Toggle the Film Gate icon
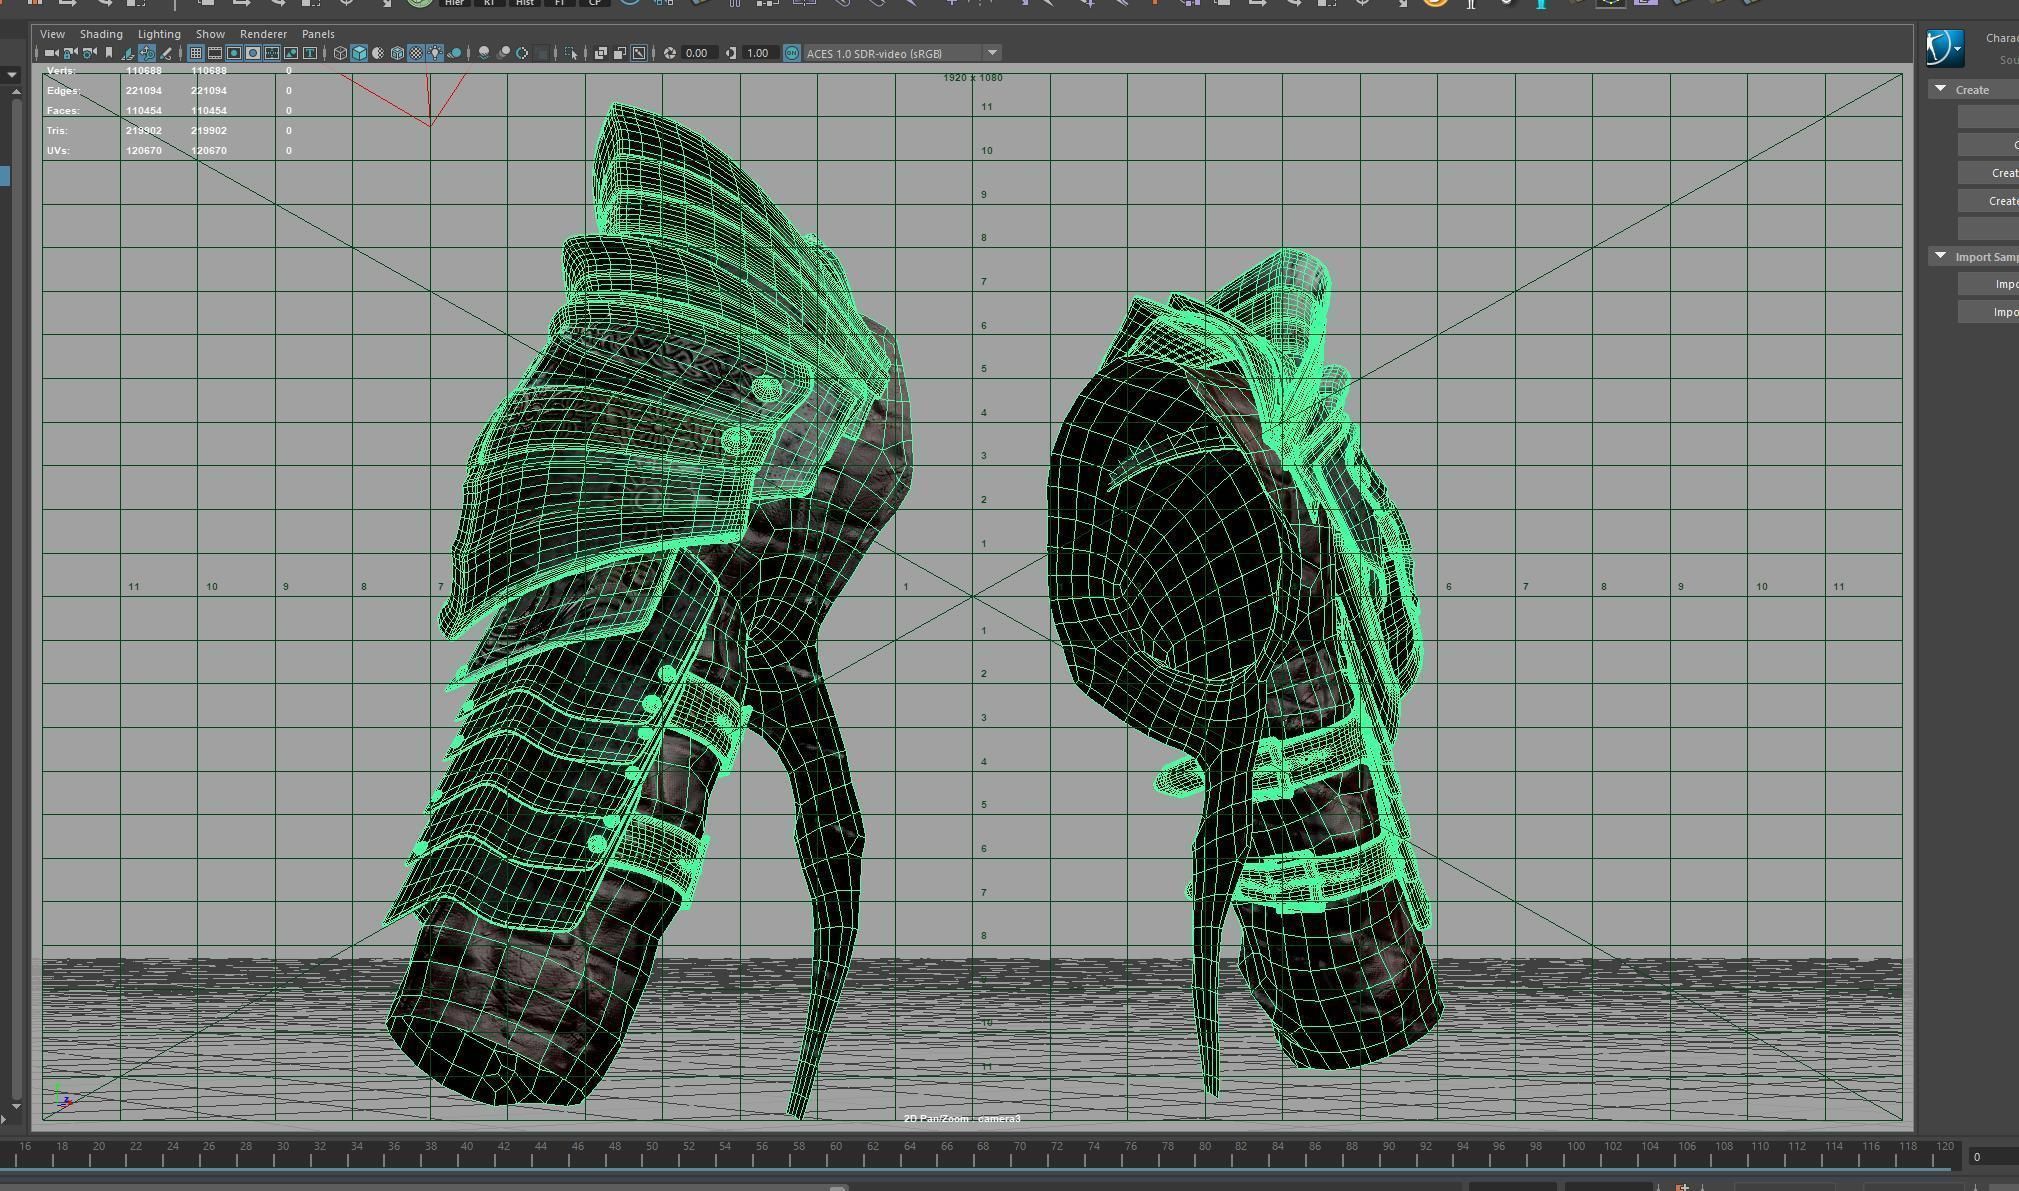Screen dimensions: 2019x1191 tap(214, 53)
